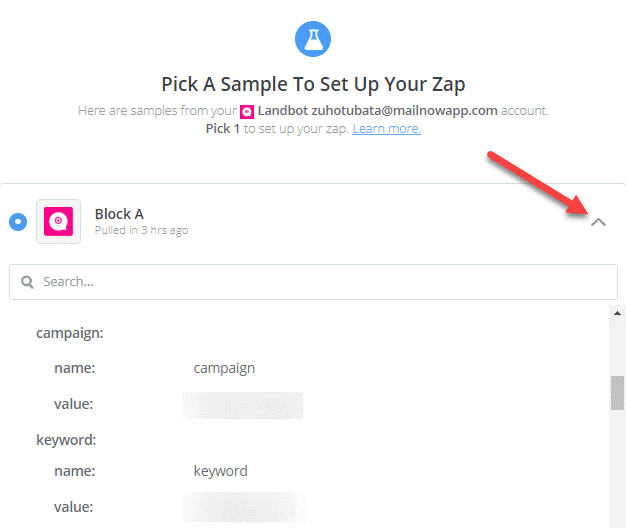Click the blurred keyword value field

point(244,507)
